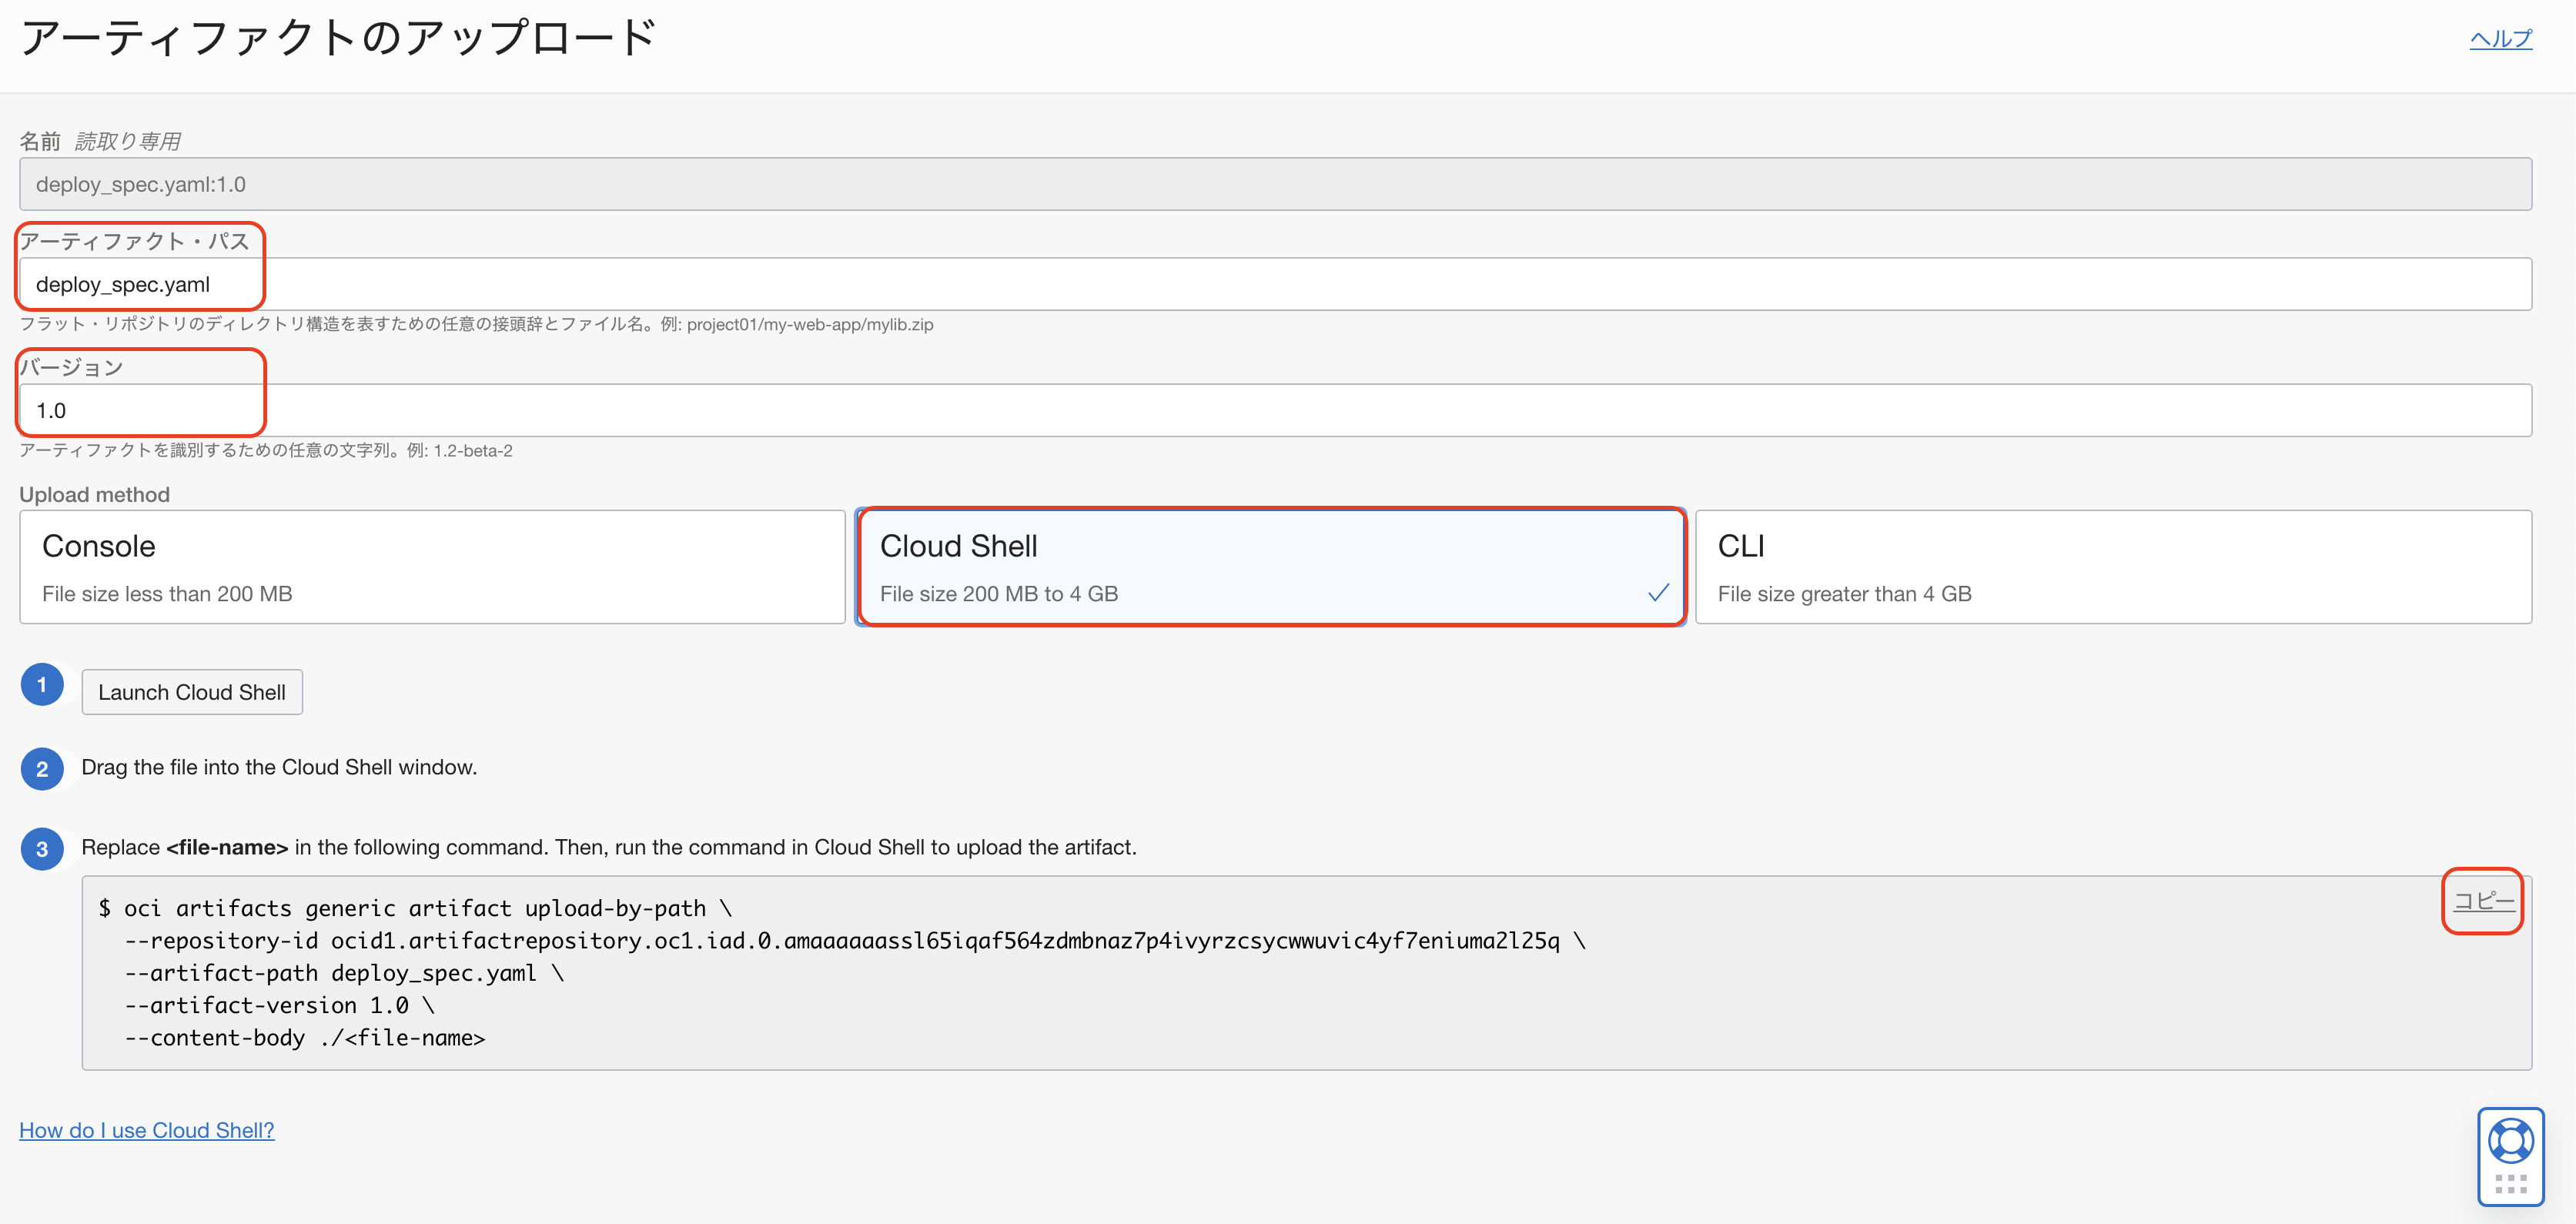
Task: Click the step 3 numbered circle
Action: pyautogui.click(x=42, y=849)
